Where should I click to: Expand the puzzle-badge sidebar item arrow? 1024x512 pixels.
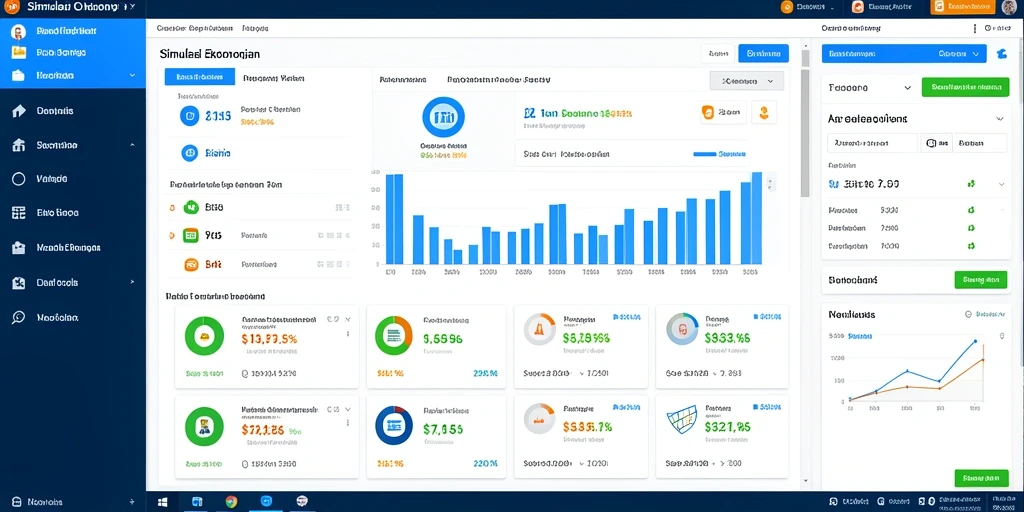coord(133,282)
